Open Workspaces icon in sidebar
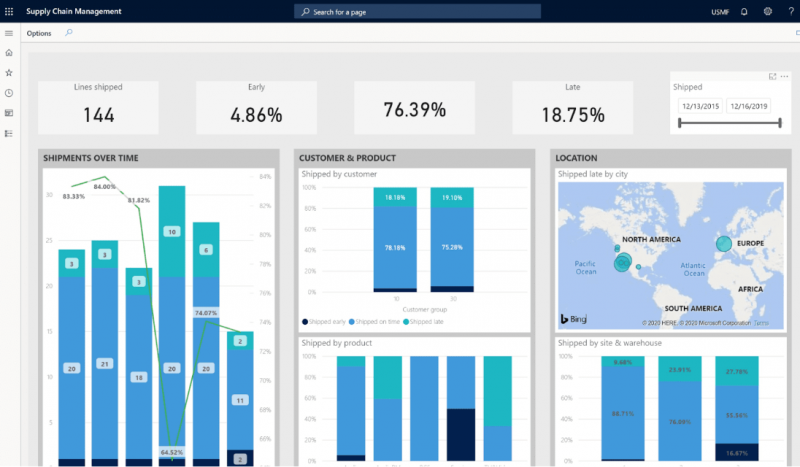This screenshot has height=467, width=800. [9, 113]
